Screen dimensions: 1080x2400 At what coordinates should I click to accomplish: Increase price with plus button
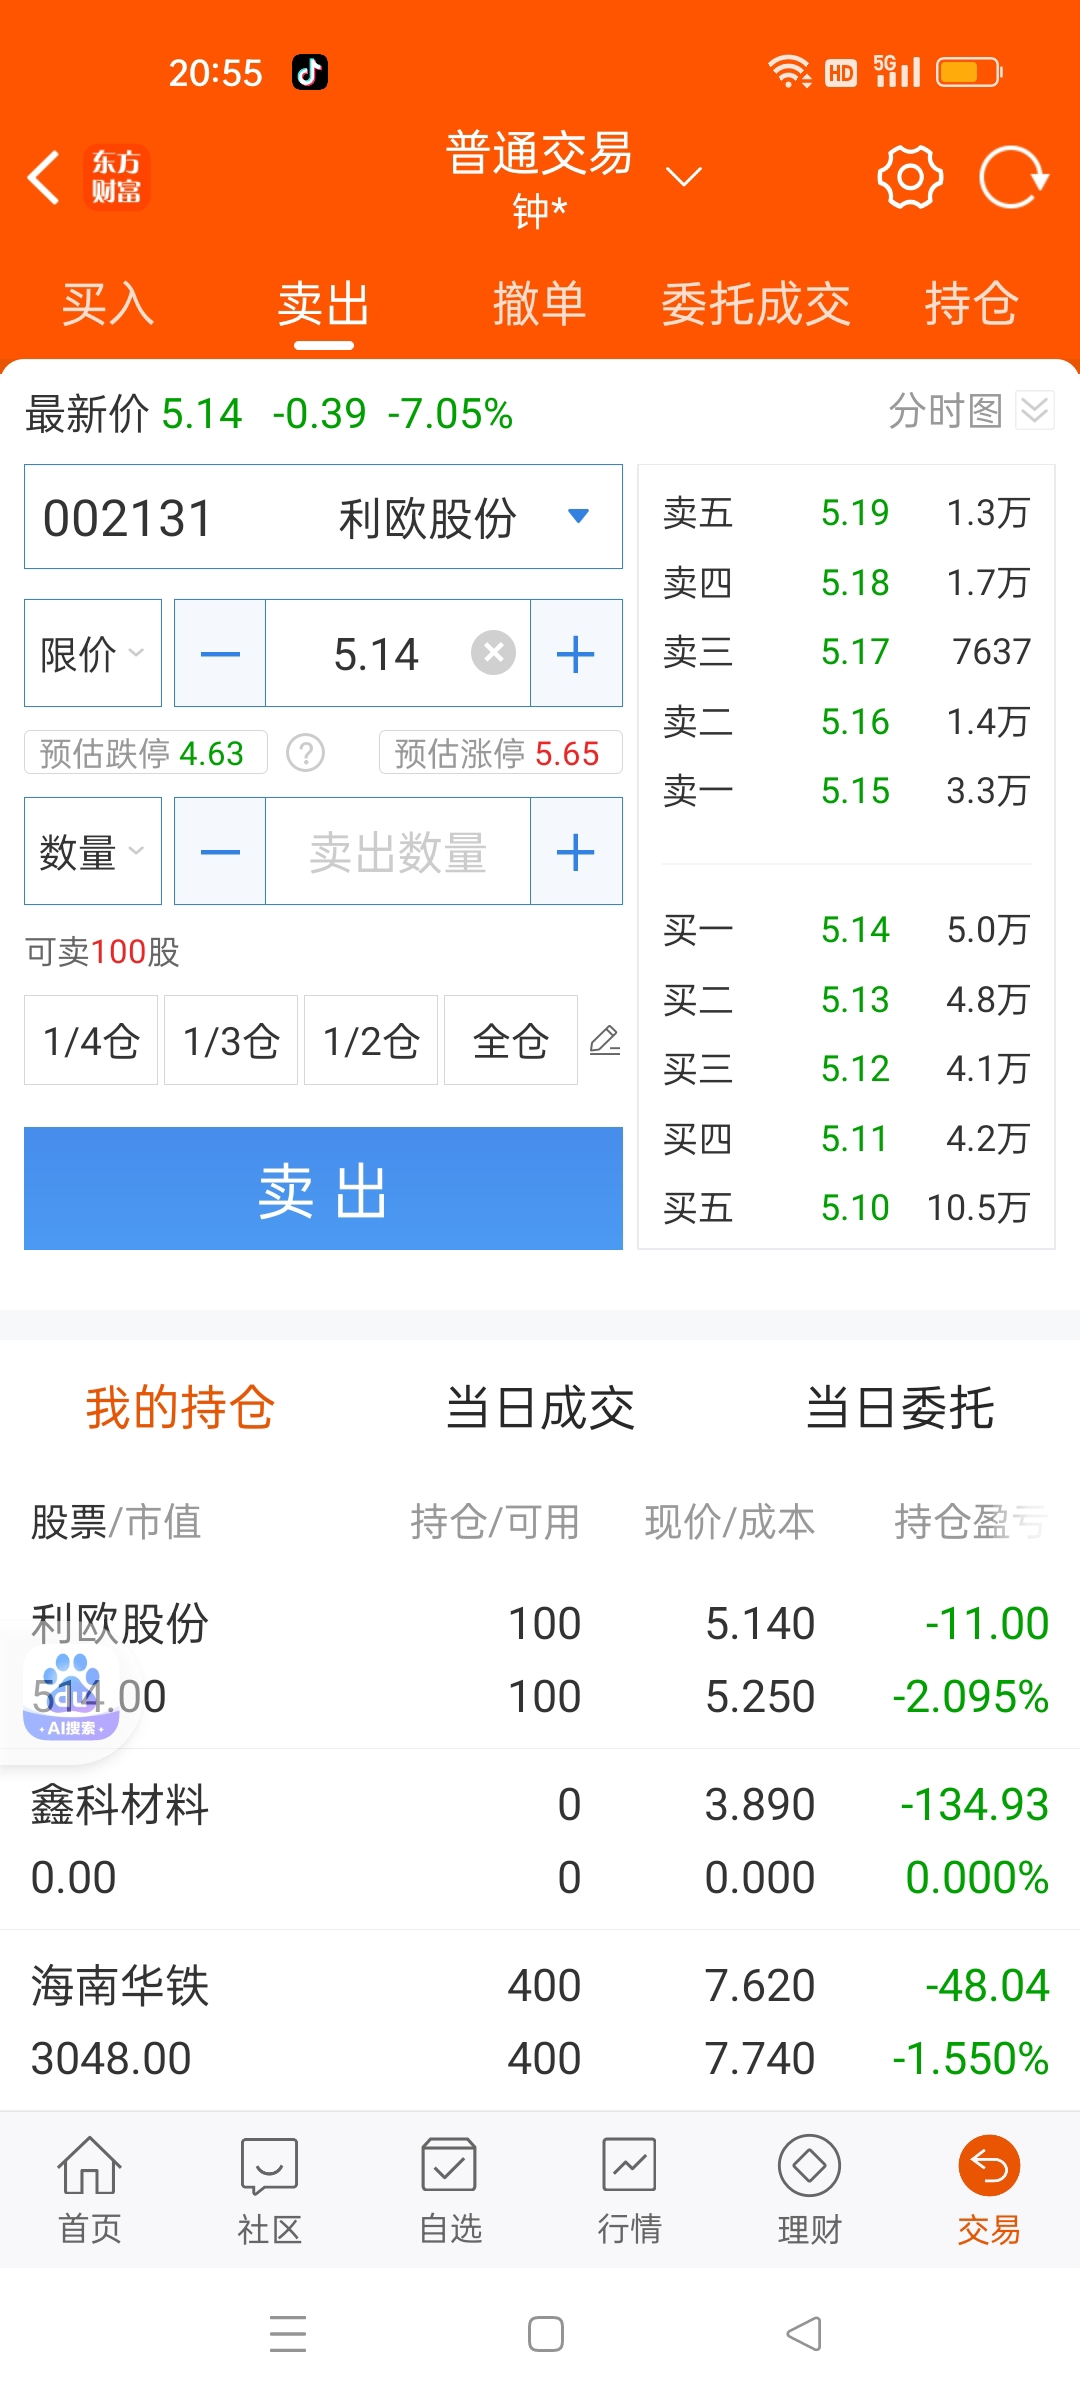(576, 653)
